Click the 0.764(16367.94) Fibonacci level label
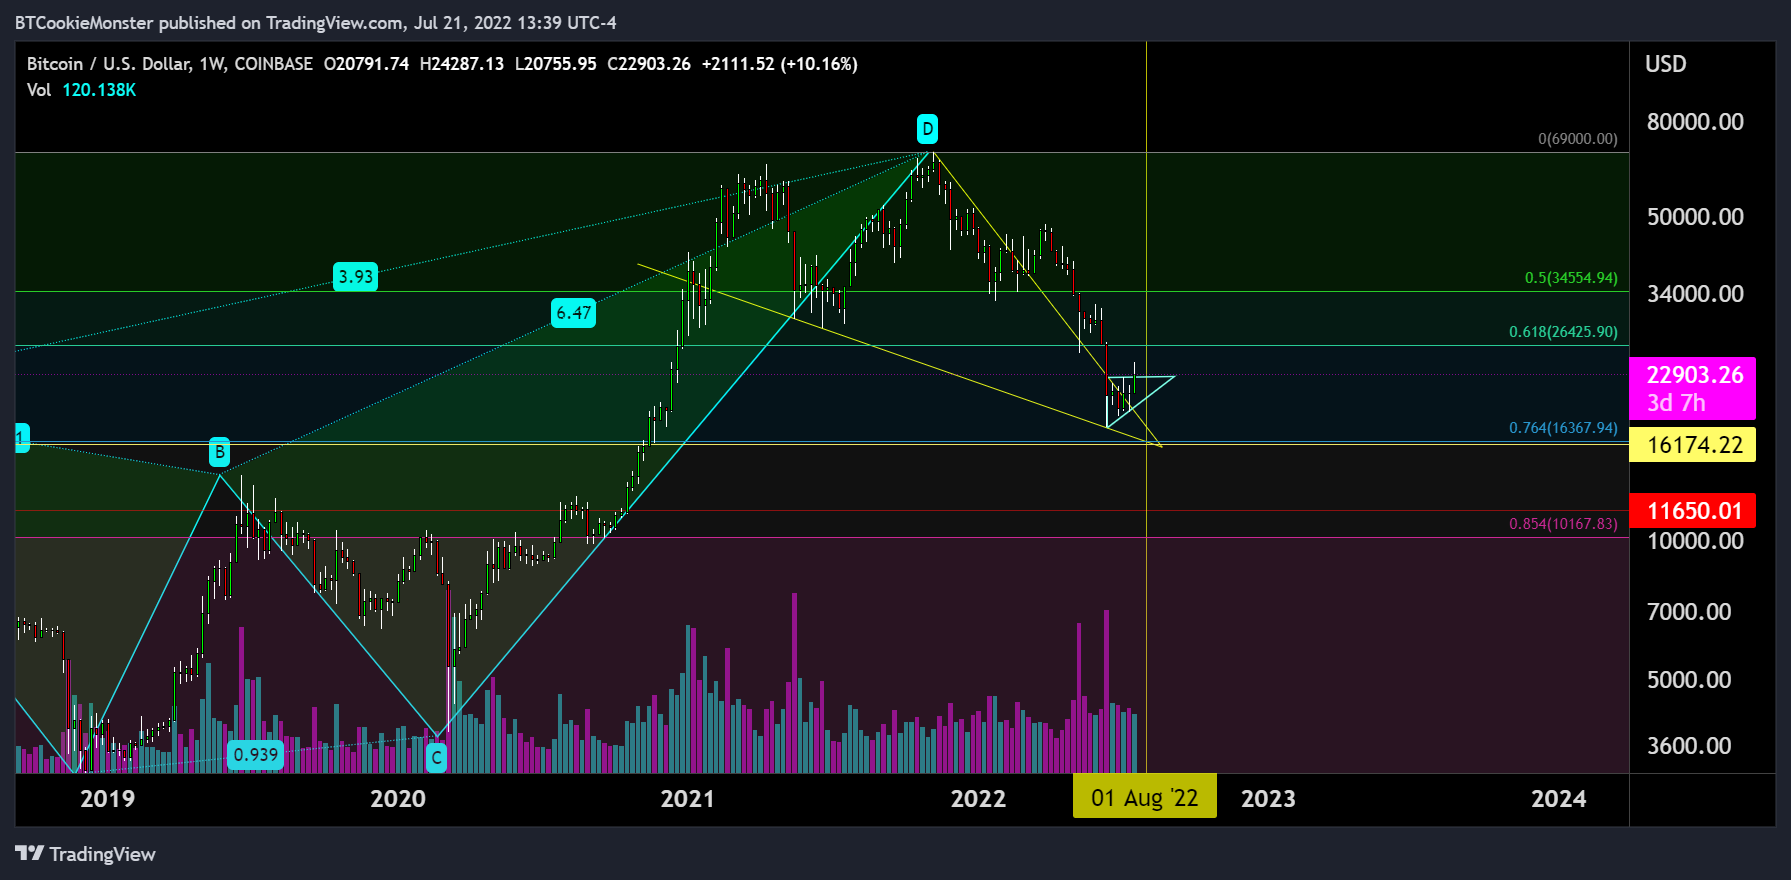This screenshot has width=1791, height=880. (1563, 428)
